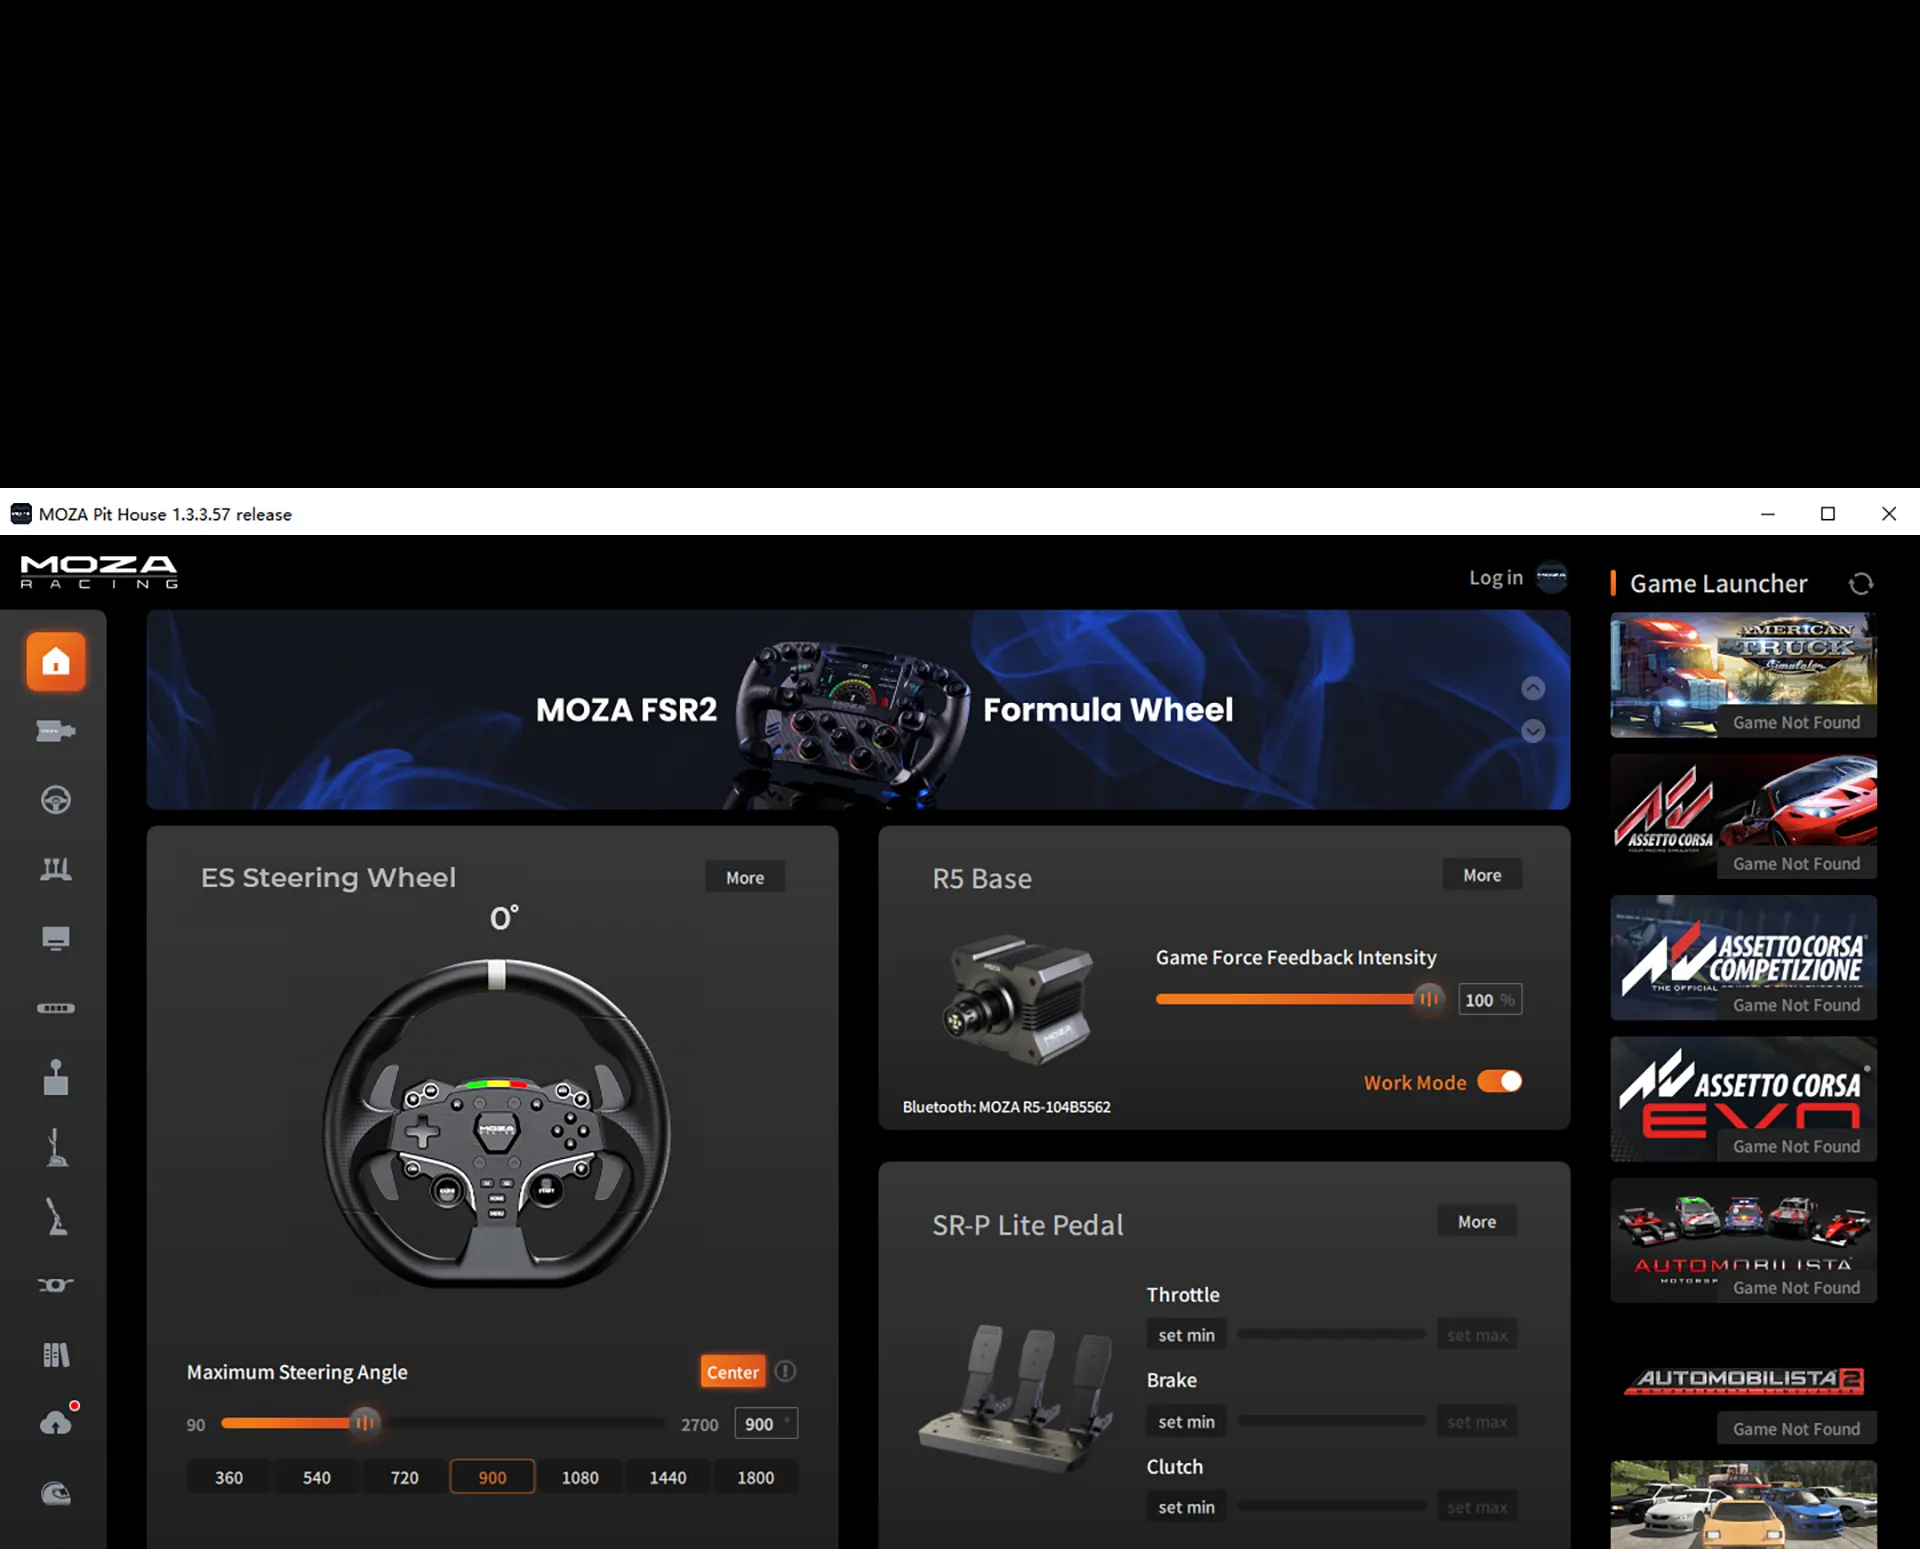
Task: Open the pedals sidebar icon
Action: point(56,869)
